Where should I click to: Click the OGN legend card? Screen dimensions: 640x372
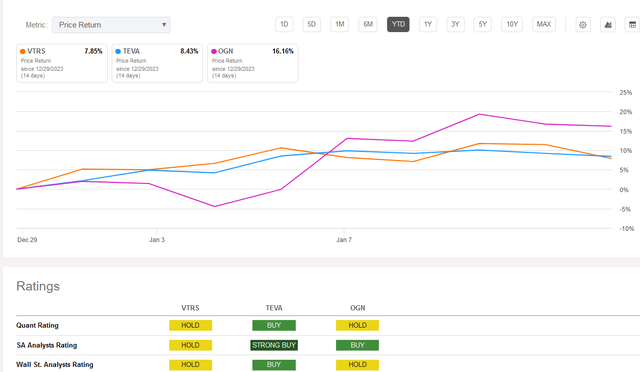coord(253,63)
